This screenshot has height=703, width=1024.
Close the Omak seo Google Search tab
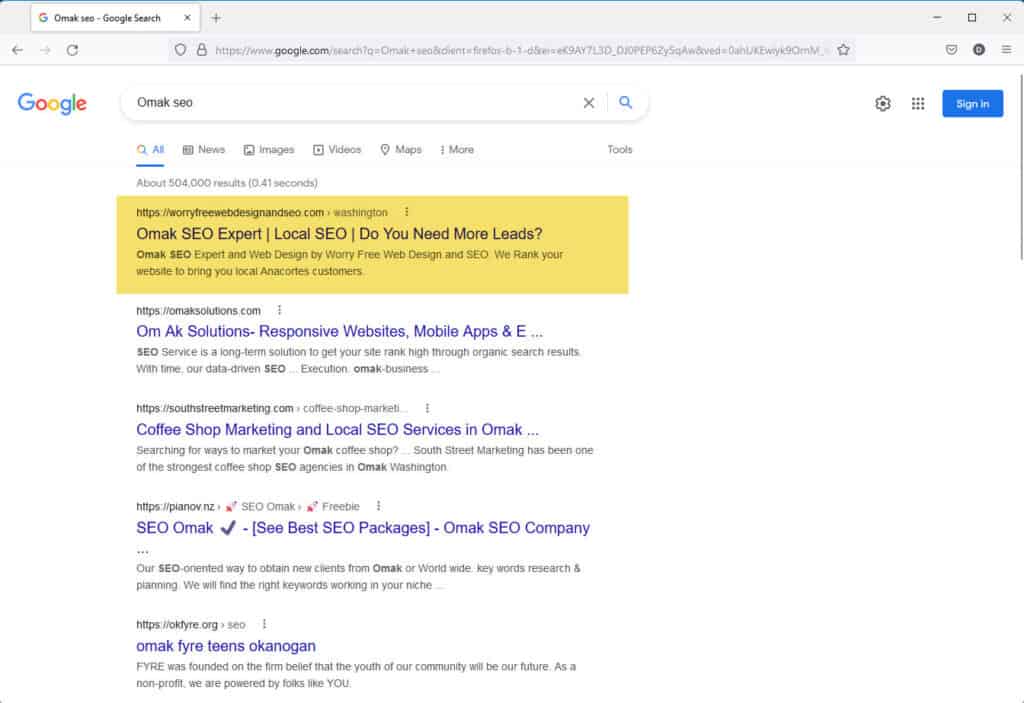187,18
